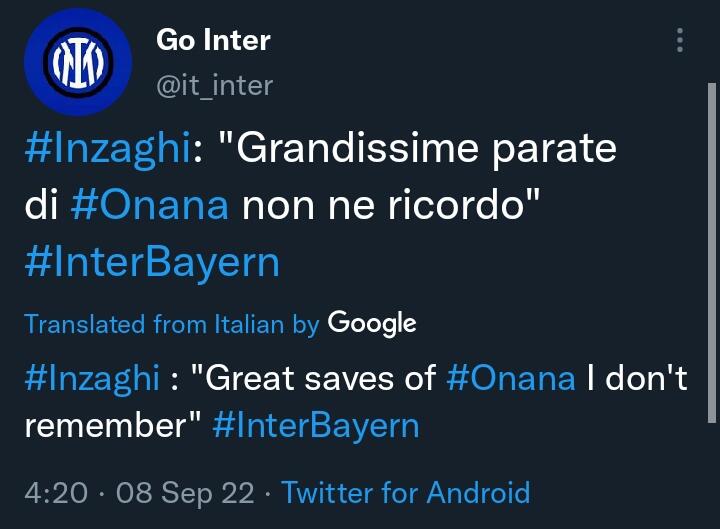The width and height of the screenshot is (720, 529).
Task: Tap the #Onana hashtag in Italian text
Action: (x=151, y=204)
